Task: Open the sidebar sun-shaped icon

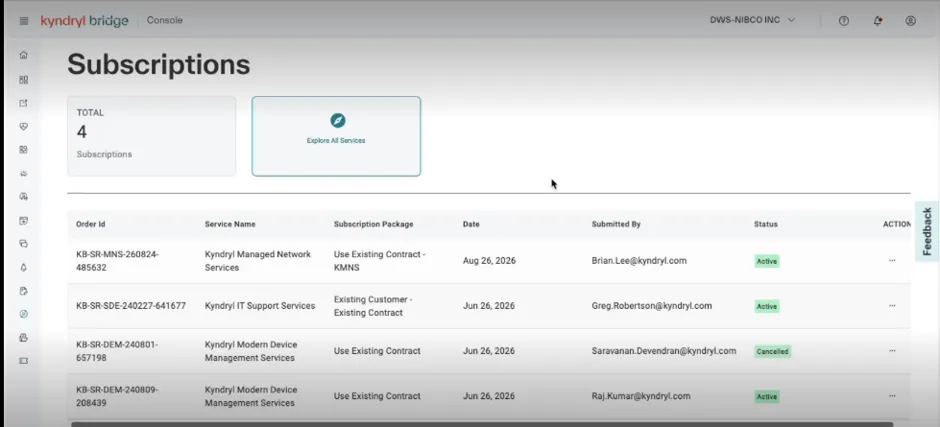Action: (23, 173)
